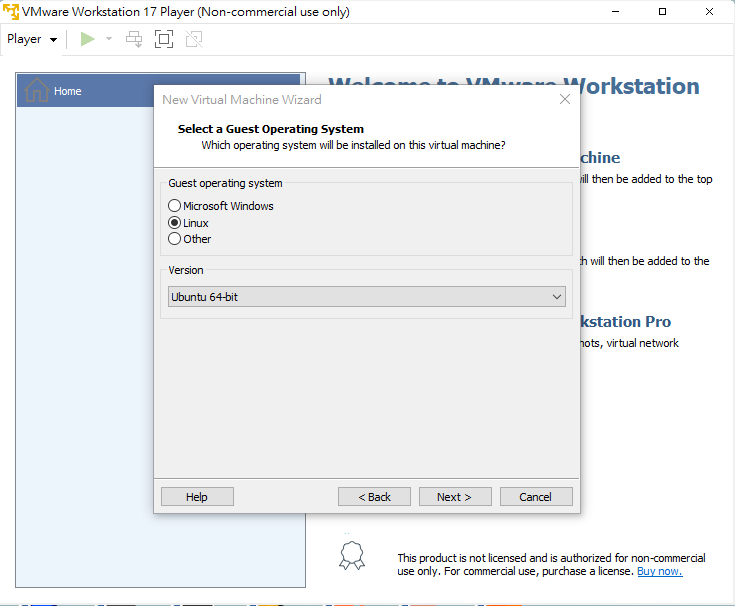
Task: Close the New Virtual Machine Wizard dialog
Action: click(x=565, y=99)
